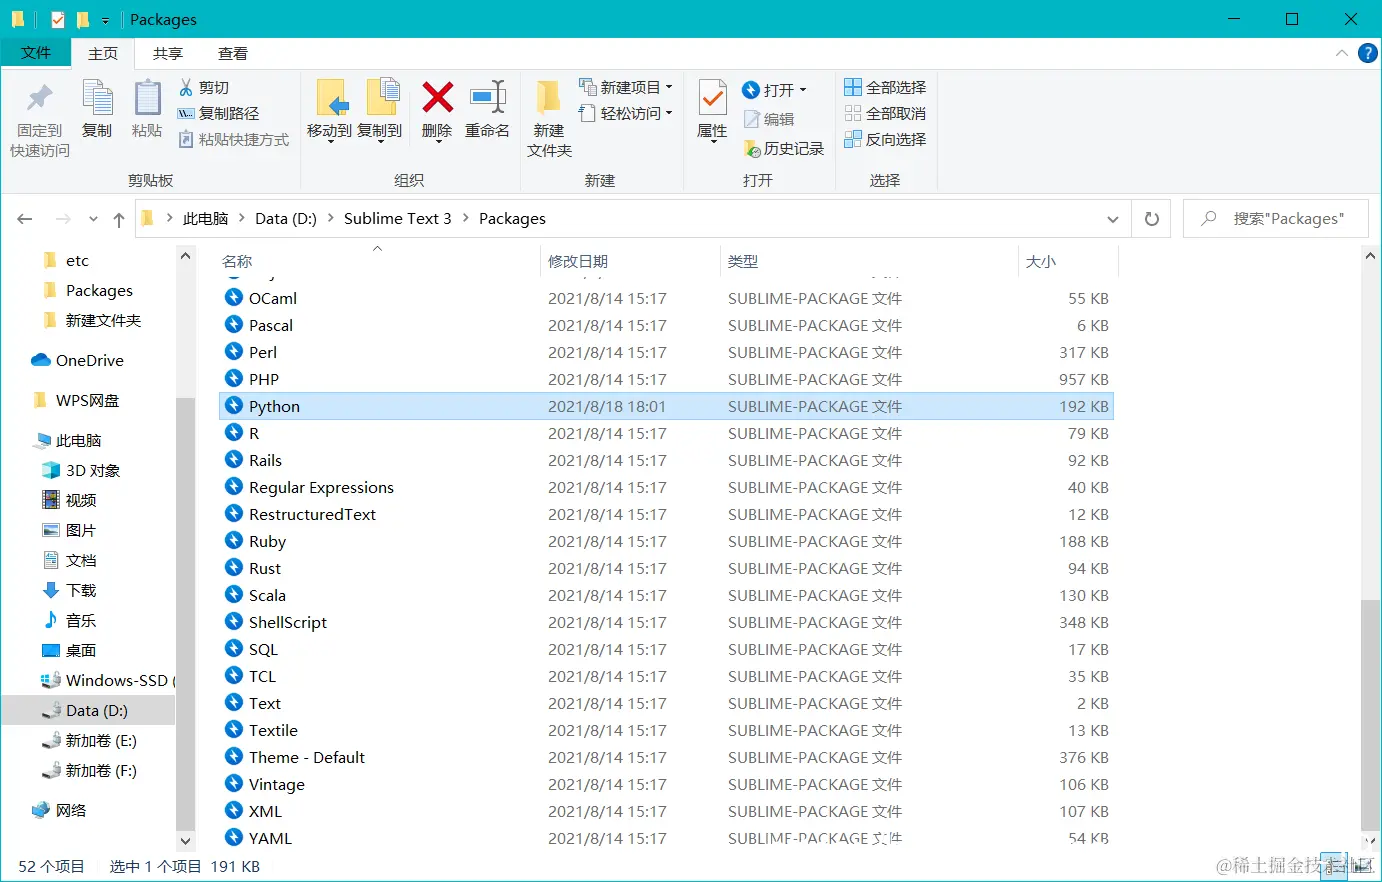Select the ShellScript package file

tap(288, 622)
